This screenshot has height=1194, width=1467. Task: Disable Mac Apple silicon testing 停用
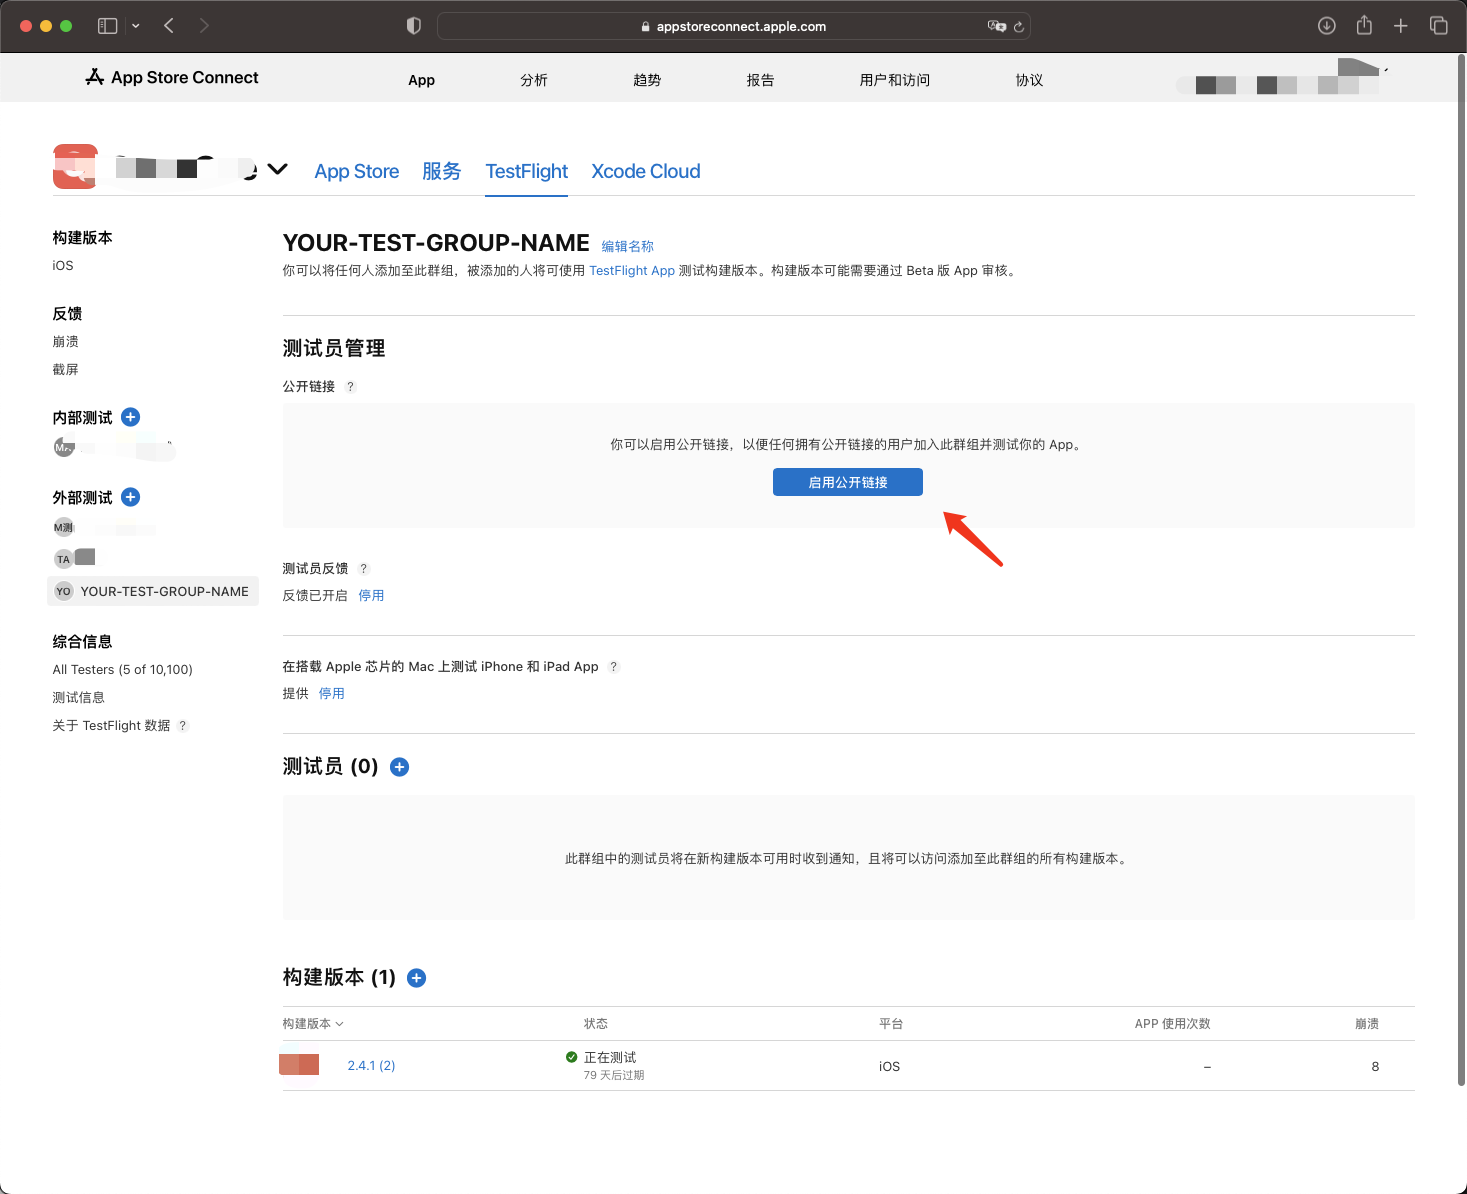331,694
